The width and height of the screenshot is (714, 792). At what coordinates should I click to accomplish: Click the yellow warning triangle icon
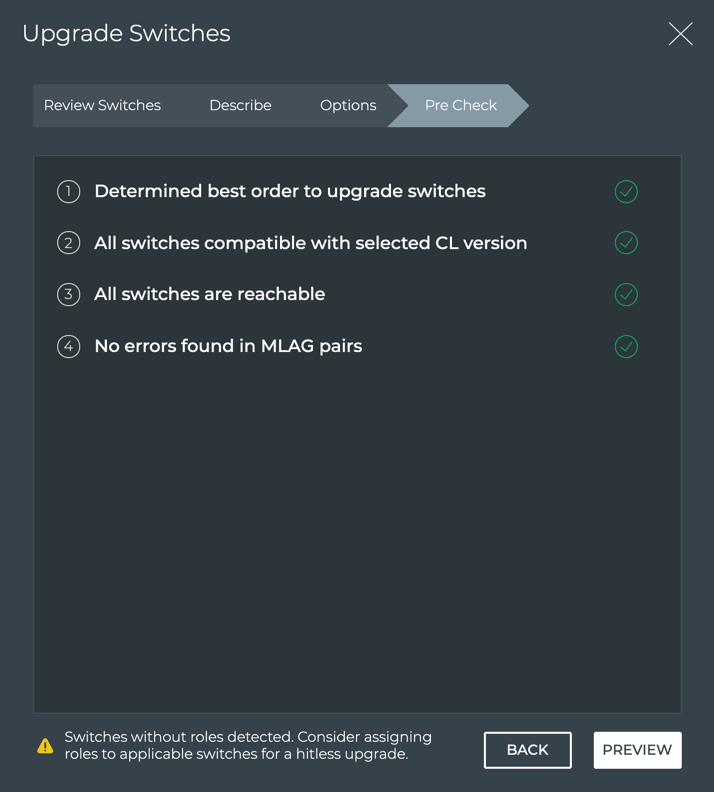click(45, 746)
